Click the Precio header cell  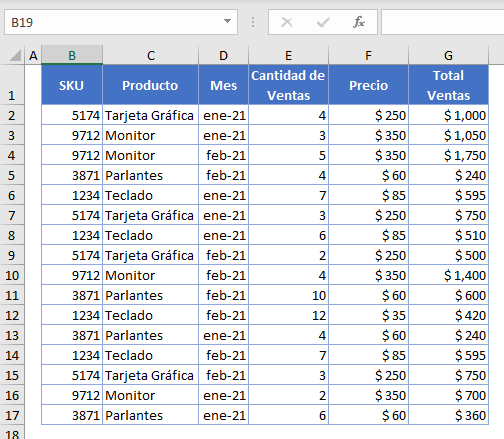pos(369,85)
